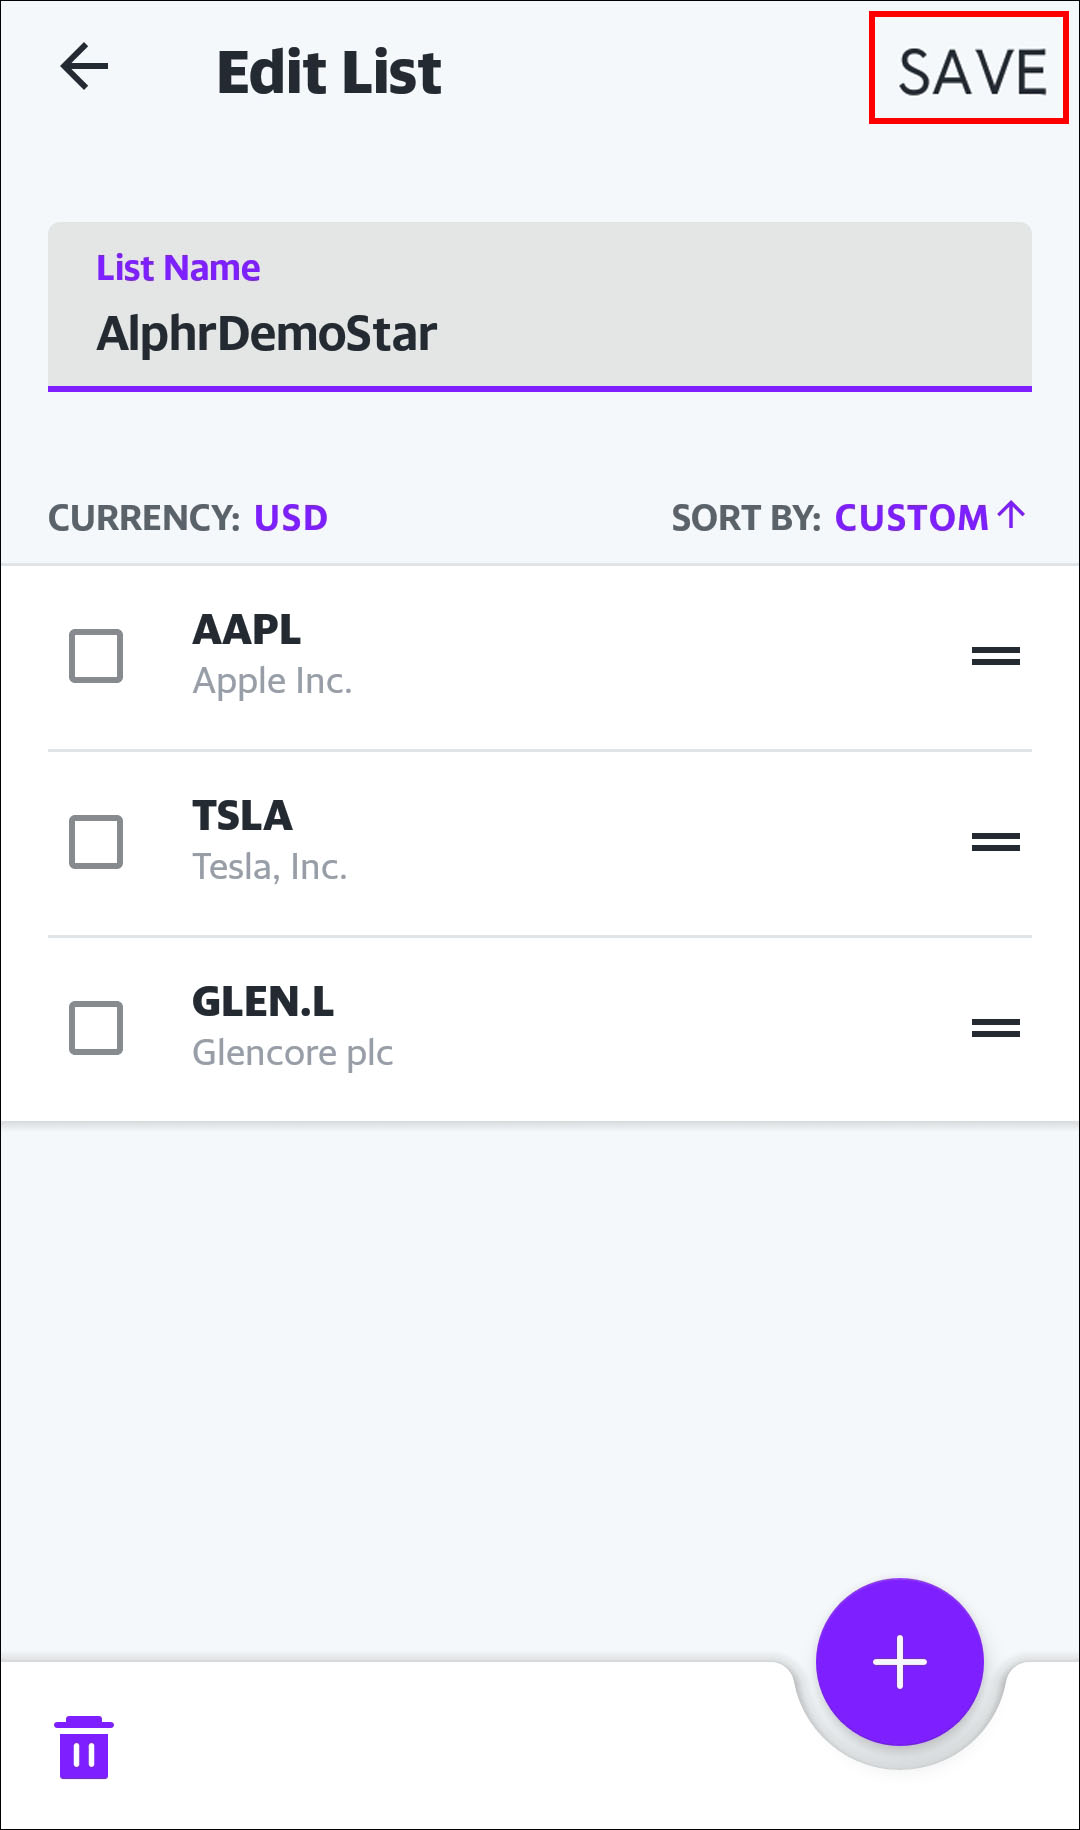Tap the purple plus add button
1080x1830 pixels.
pos(900,1662)
